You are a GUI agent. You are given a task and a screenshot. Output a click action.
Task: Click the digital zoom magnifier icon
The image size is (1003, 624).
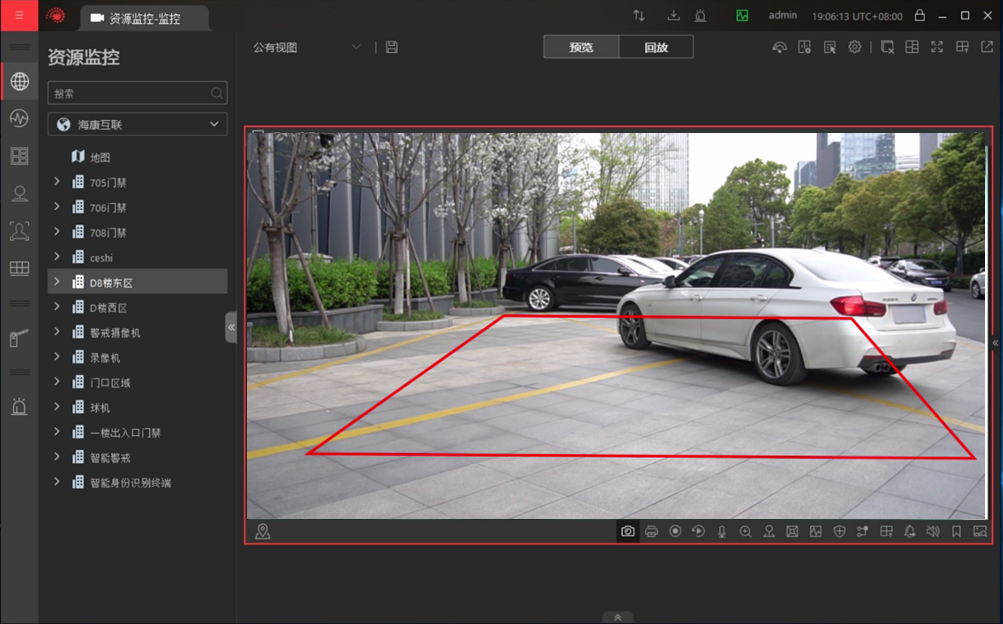[x=746, y=531]
